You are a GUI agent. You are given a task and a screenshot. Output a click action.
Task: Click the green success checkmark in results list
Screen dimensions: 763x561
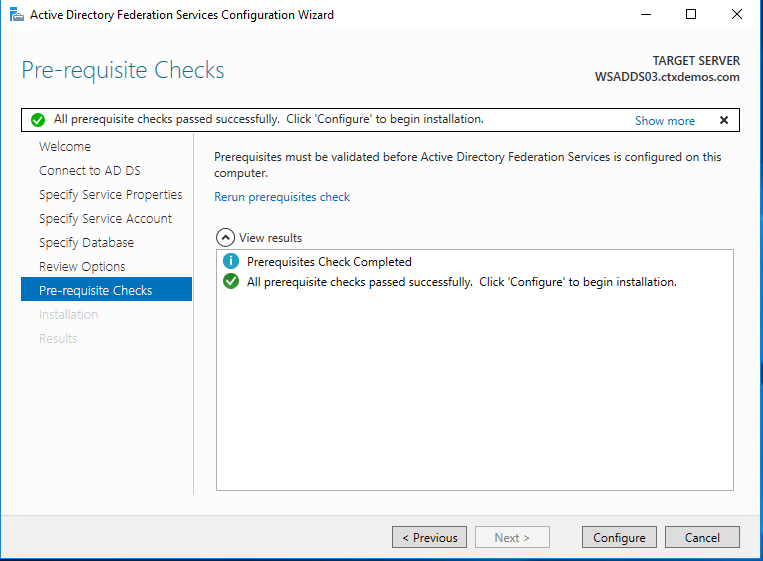231,282
